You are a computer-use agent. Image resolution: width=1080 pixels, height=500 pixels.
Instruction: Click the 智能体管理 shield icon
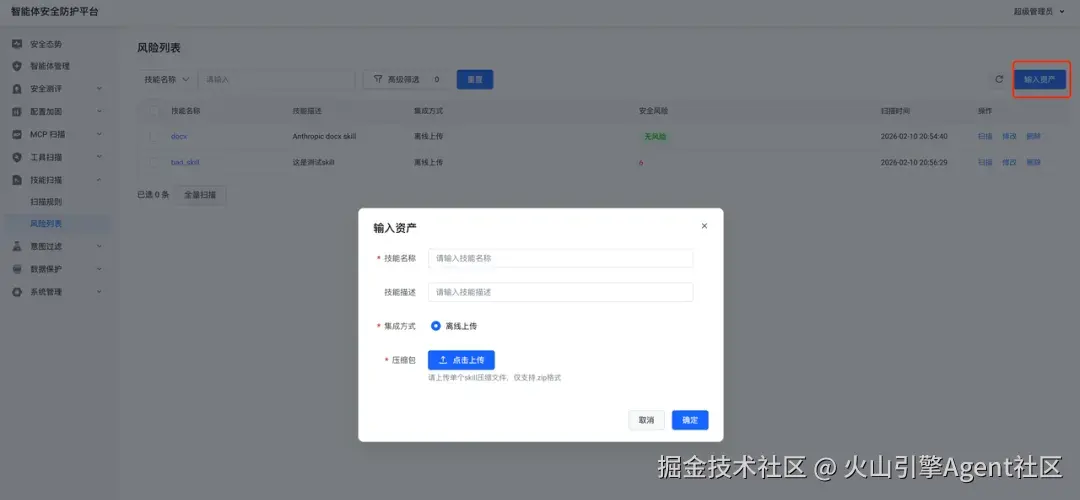point(17,66)
